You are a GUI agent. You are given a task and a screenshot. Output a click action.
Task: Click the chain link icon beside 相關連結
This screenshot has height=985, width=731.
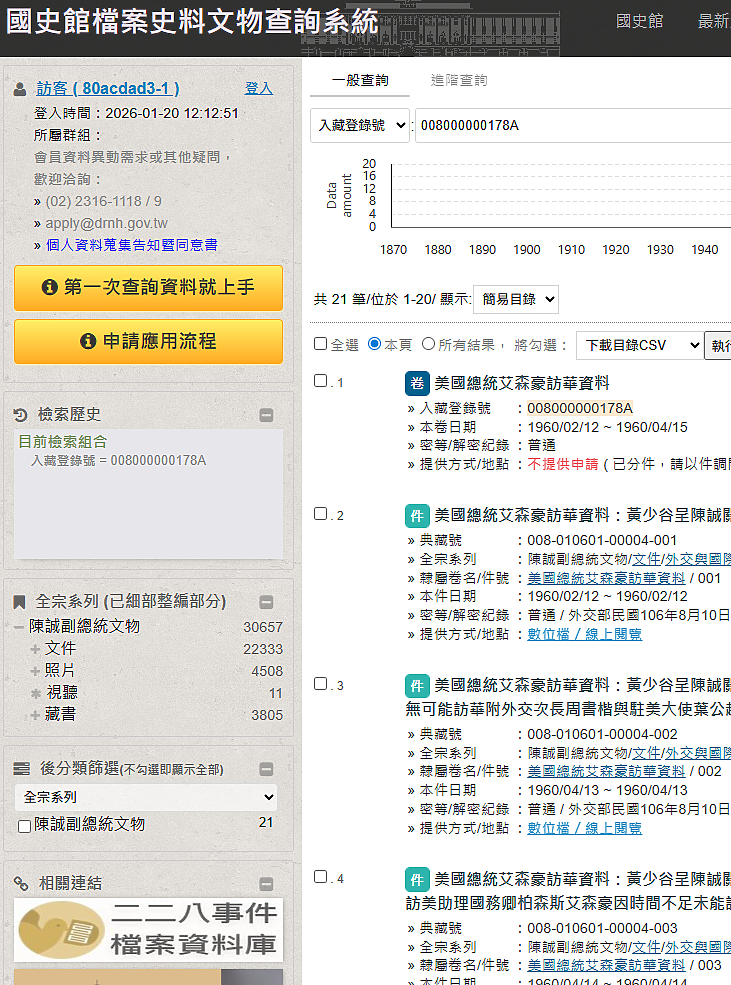click(x=21, y=884)
